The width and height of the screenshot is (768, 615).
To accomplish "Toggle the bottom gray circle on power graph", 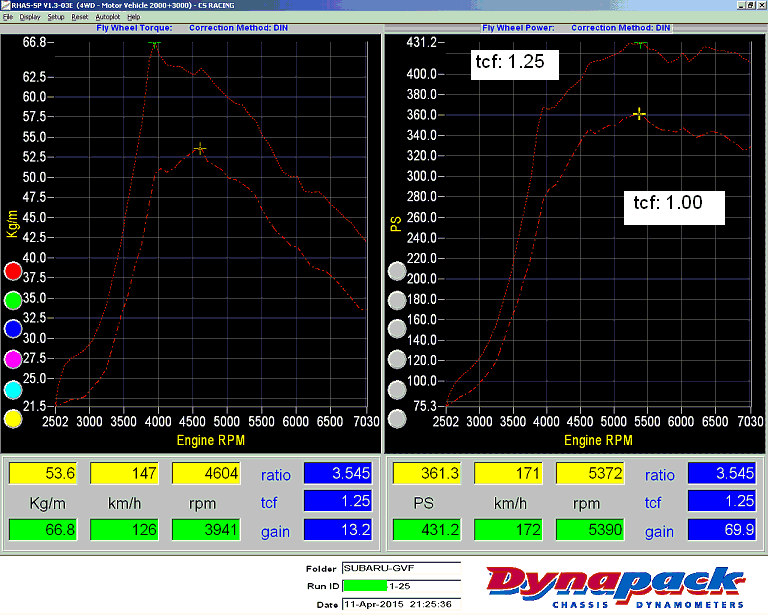I will coord(397,420).
